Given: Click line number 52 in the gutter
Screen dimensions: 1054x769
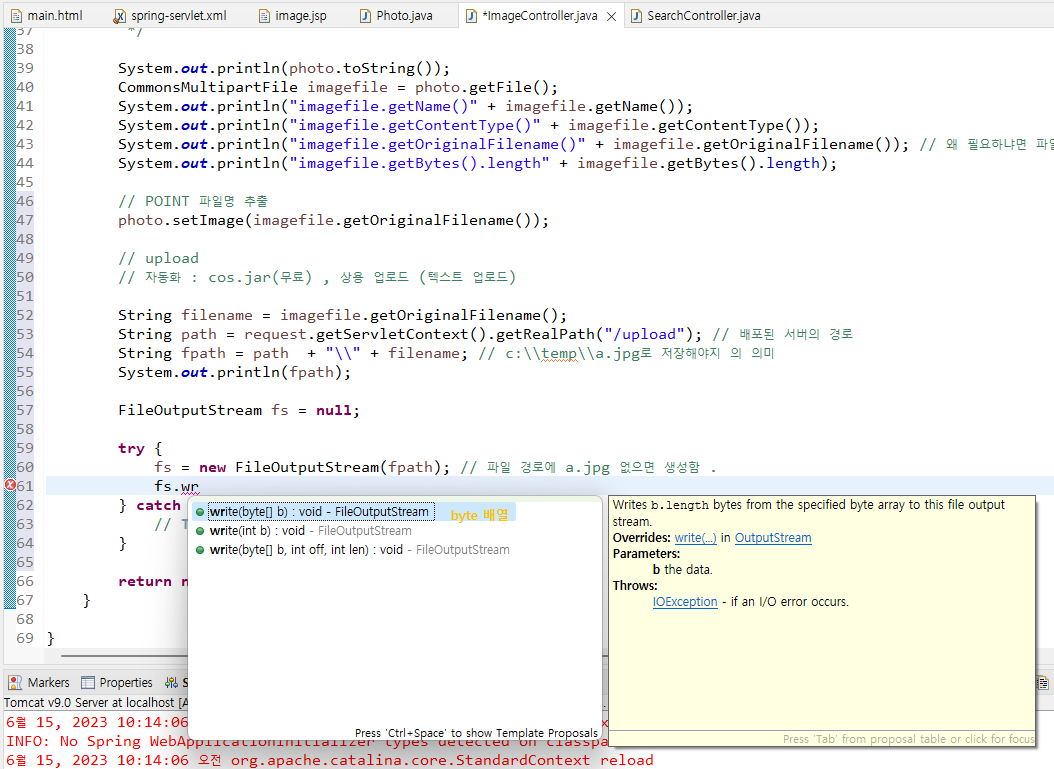Looking at the screenshot, I should pos(25,315).
